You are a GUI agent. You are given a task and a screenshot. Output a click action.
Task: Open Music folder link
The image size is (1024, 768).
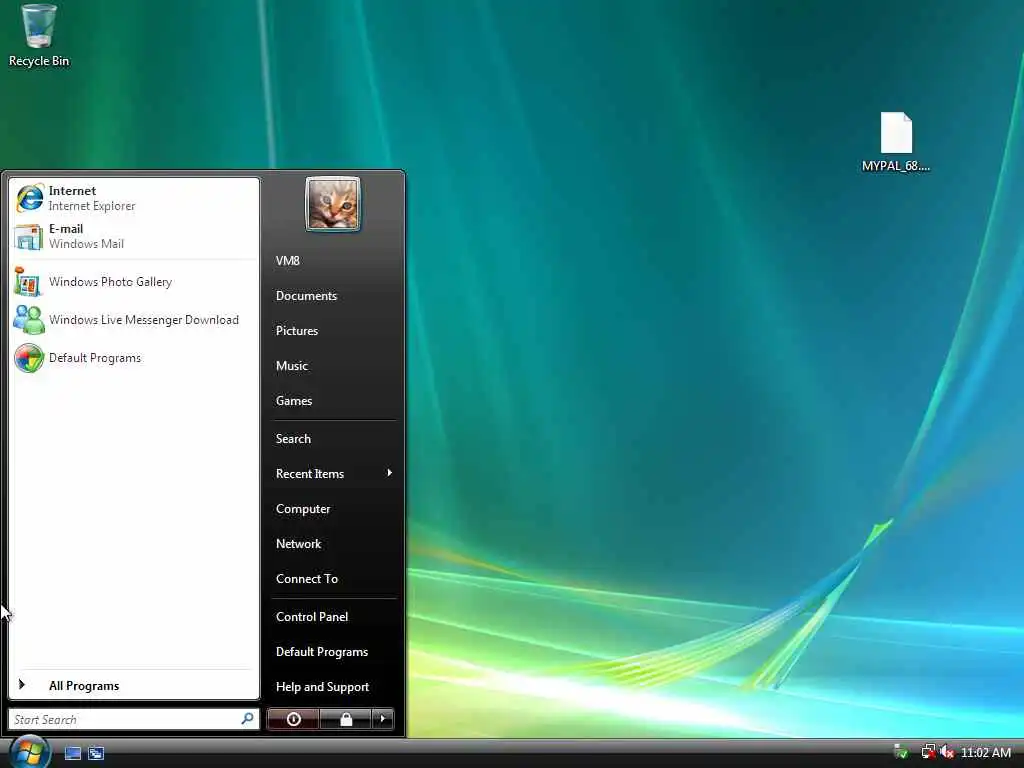333,366
